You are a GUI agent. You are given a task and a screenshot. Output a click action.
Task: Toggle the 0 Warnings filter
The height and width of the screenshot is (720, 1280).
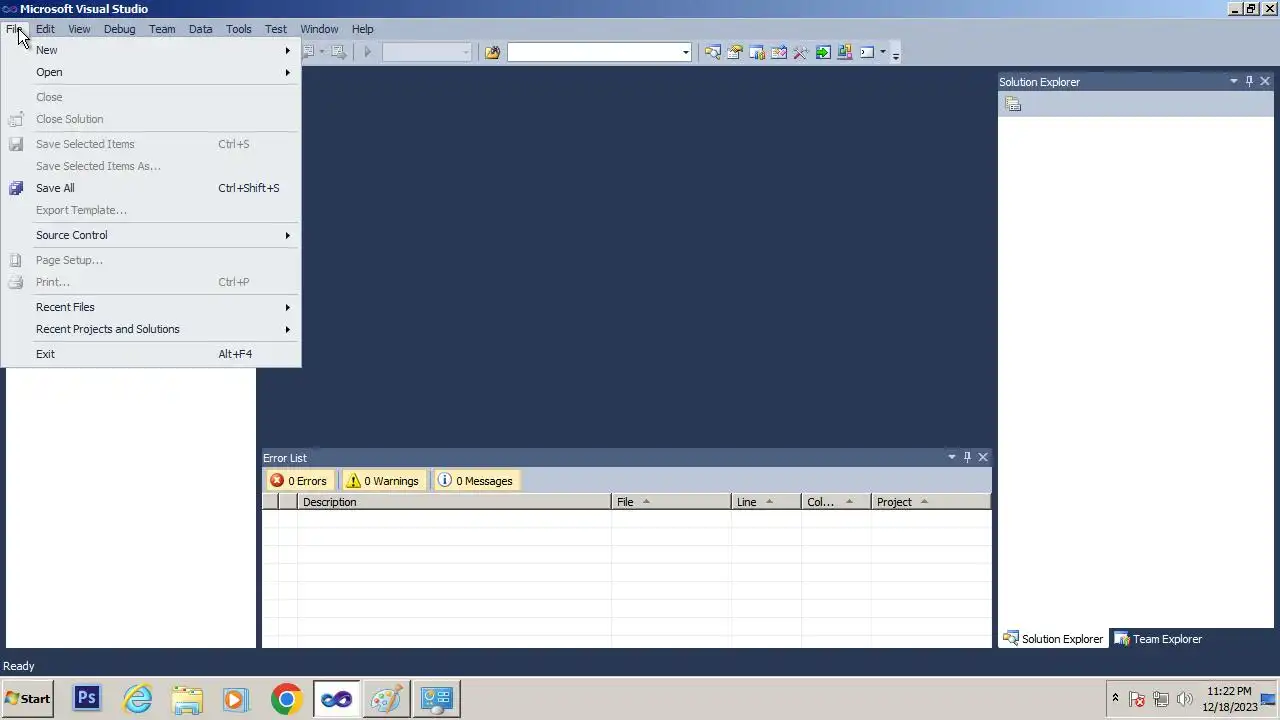tap(383, 481)
